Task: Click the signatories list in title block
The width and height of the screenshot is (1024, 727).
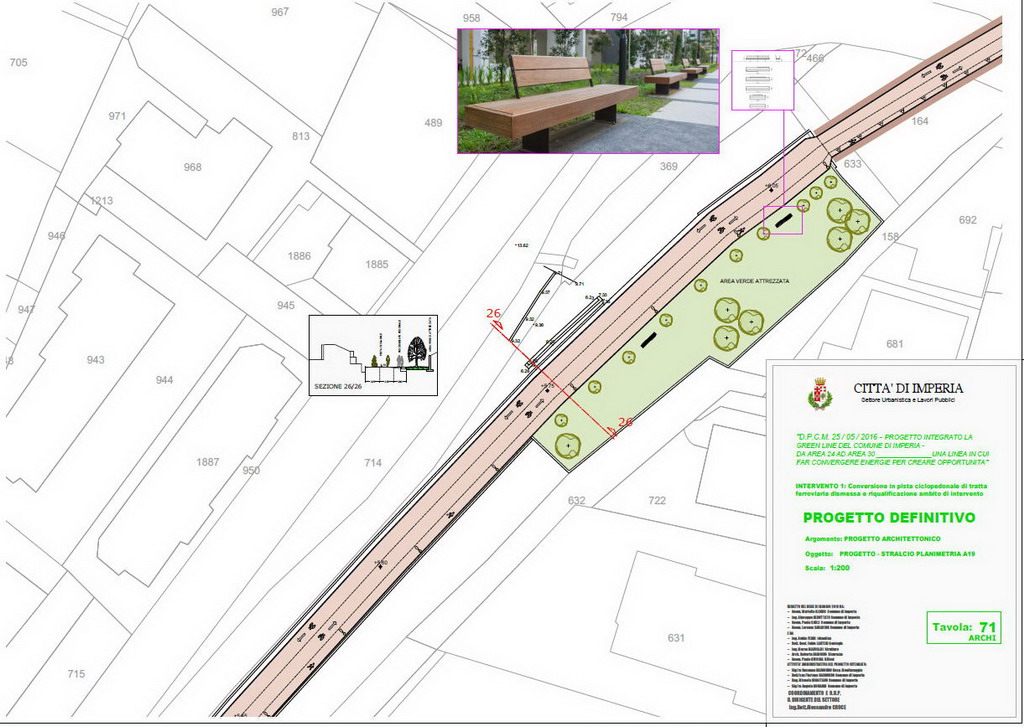Action: [x=827, y=656]
